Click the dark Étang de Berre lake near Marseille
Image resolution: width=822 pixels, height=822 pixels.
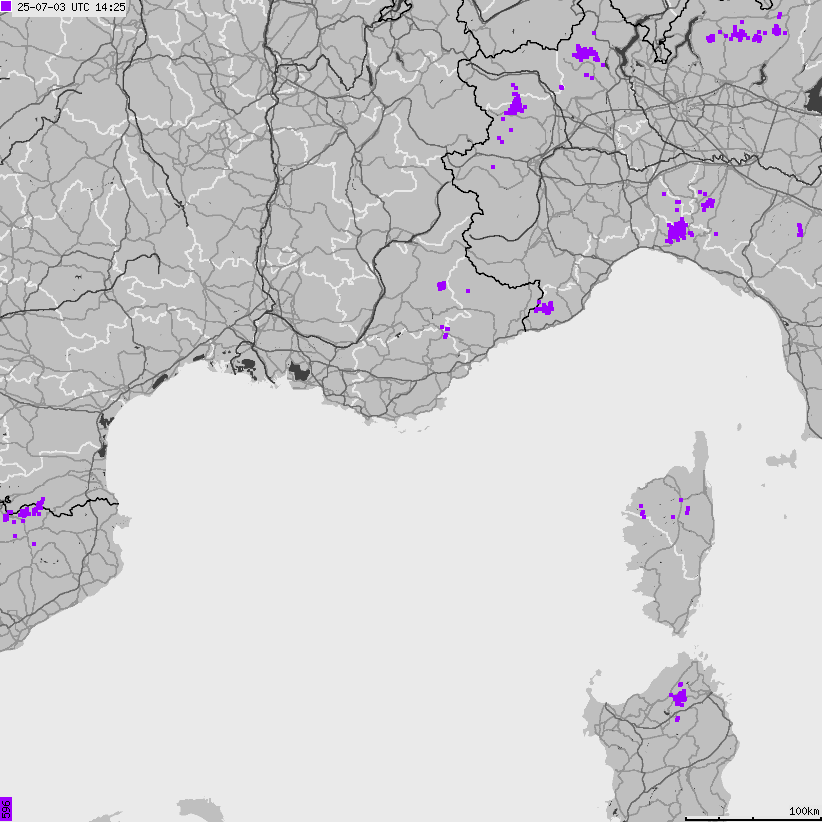tap(300, 373)
